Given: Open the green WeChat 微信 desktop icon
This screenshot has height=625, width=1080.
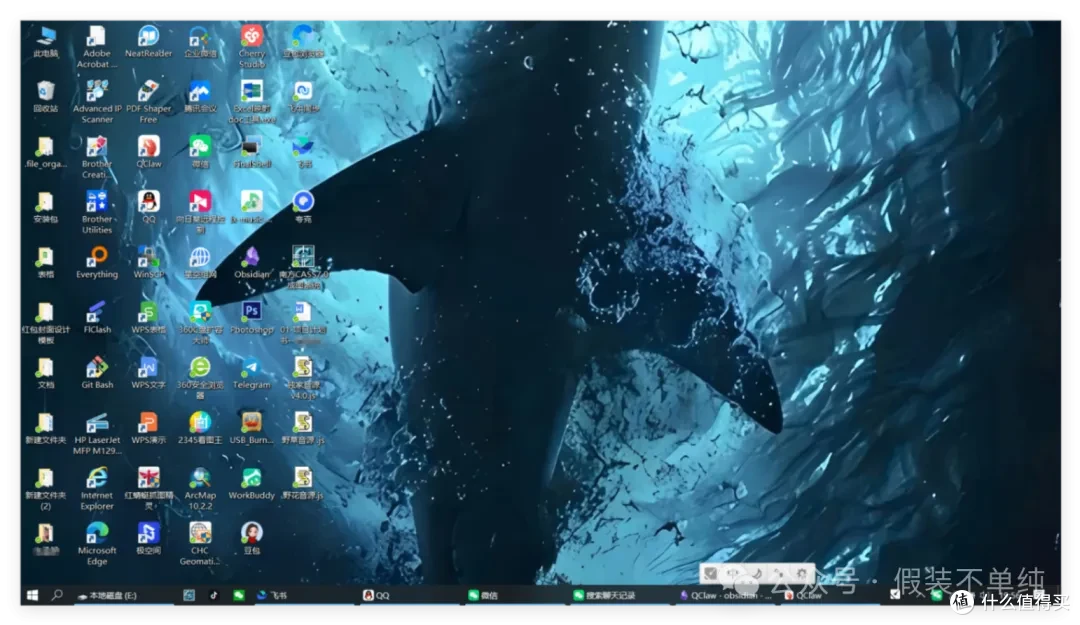Looking at the screenshot, I should pos(200,152).
